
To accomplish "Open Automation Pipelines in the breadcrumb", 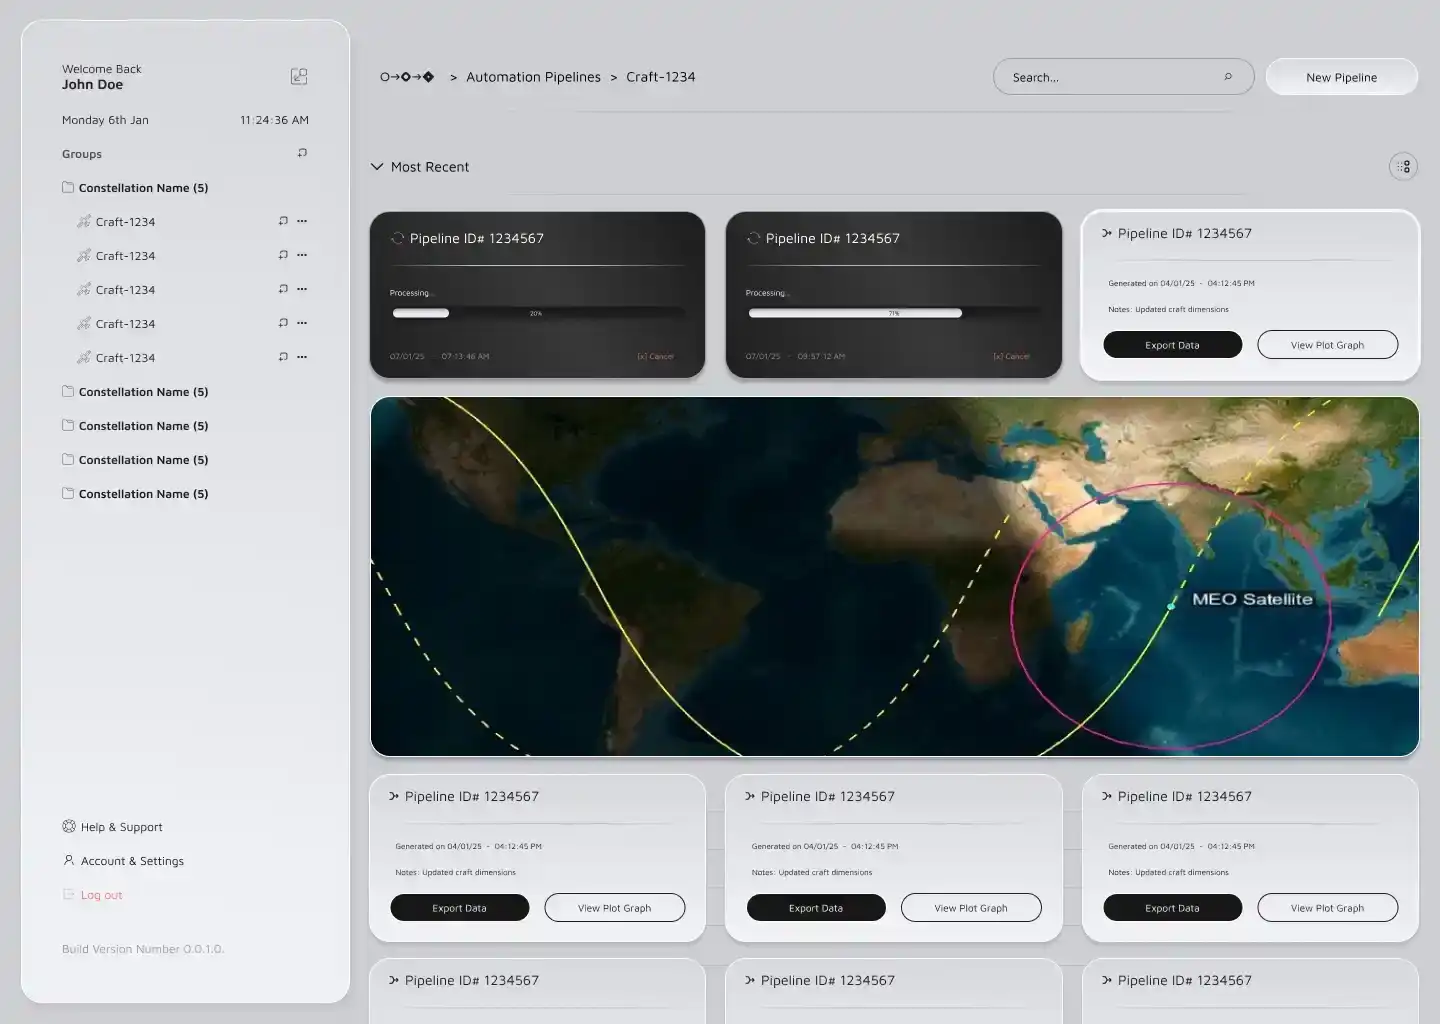I will click(x=533, y=77).
